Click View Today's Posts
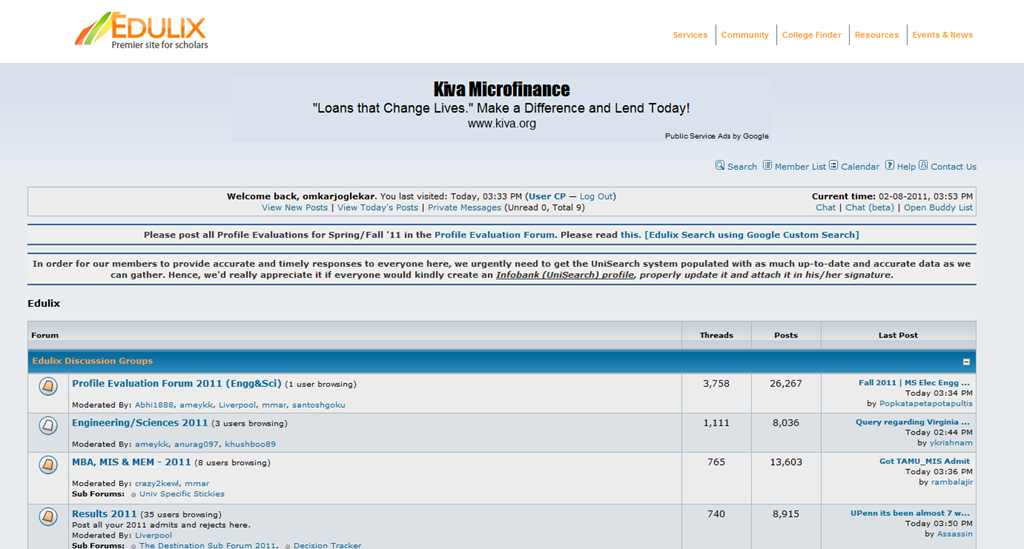This screenshot has width=1024, height=549. (377, 208)
